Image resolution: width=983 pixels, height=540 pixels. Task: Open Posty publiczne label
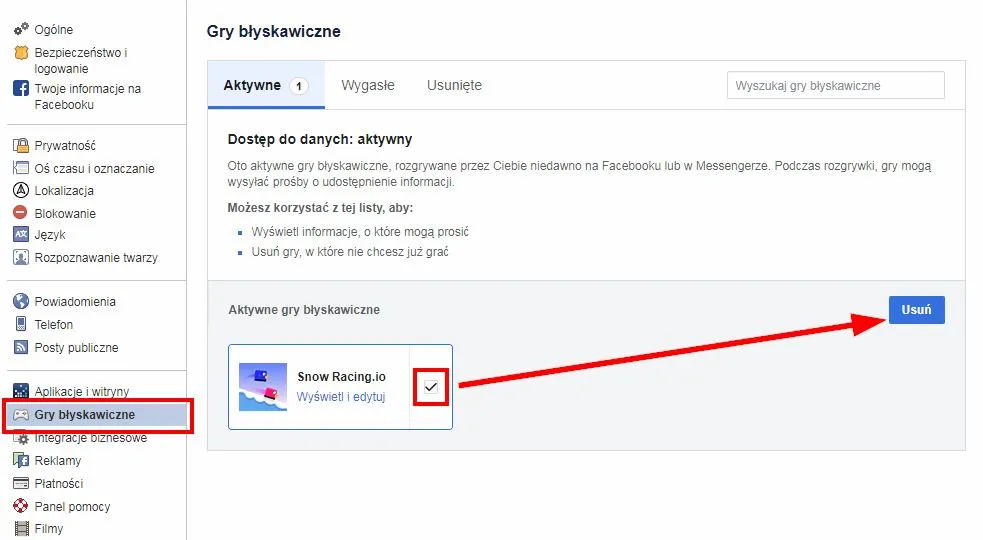[x=76, y=347]
